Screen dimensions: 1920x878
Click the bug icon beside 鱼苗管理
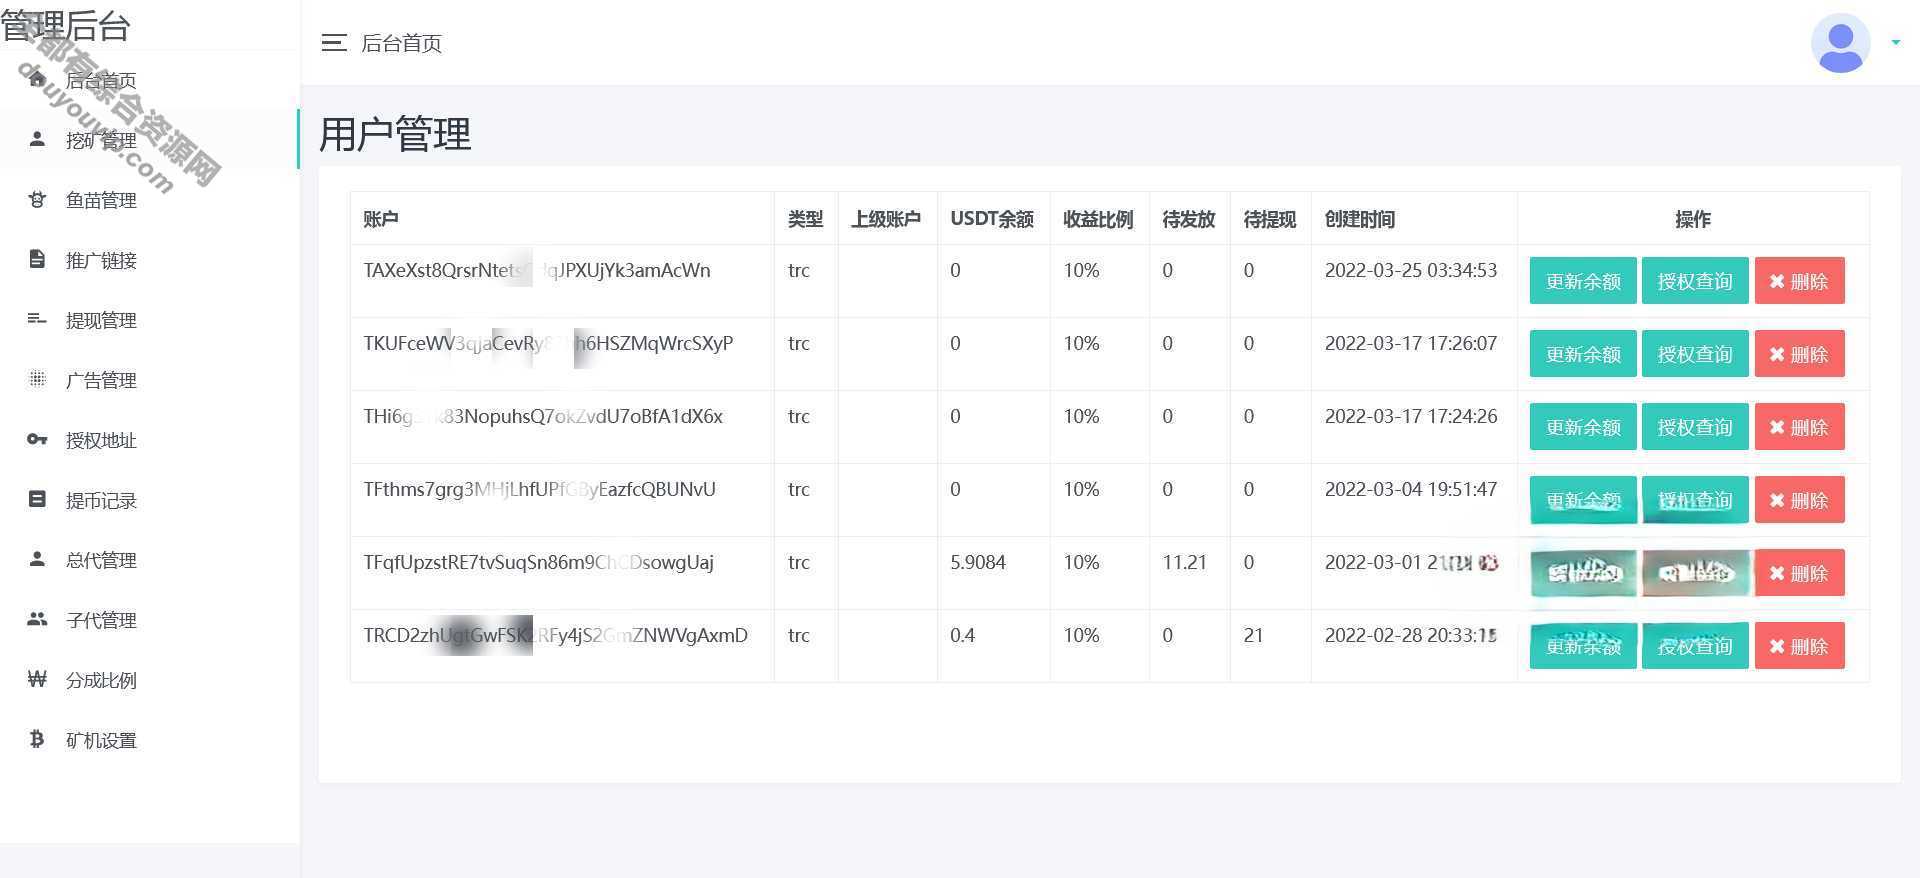click(37, 199)
